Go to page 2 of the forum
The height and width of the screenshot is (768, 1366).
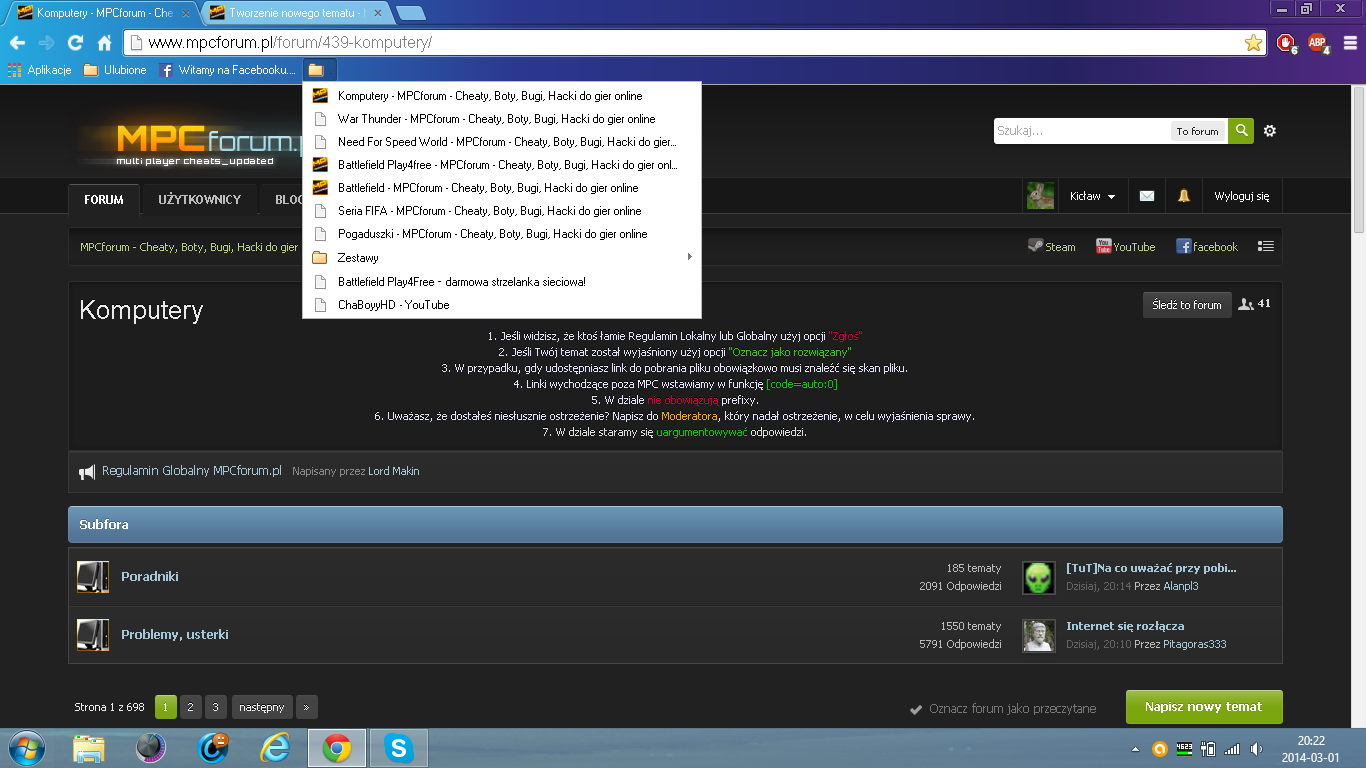pyautogui.click(x=191, y=707)
